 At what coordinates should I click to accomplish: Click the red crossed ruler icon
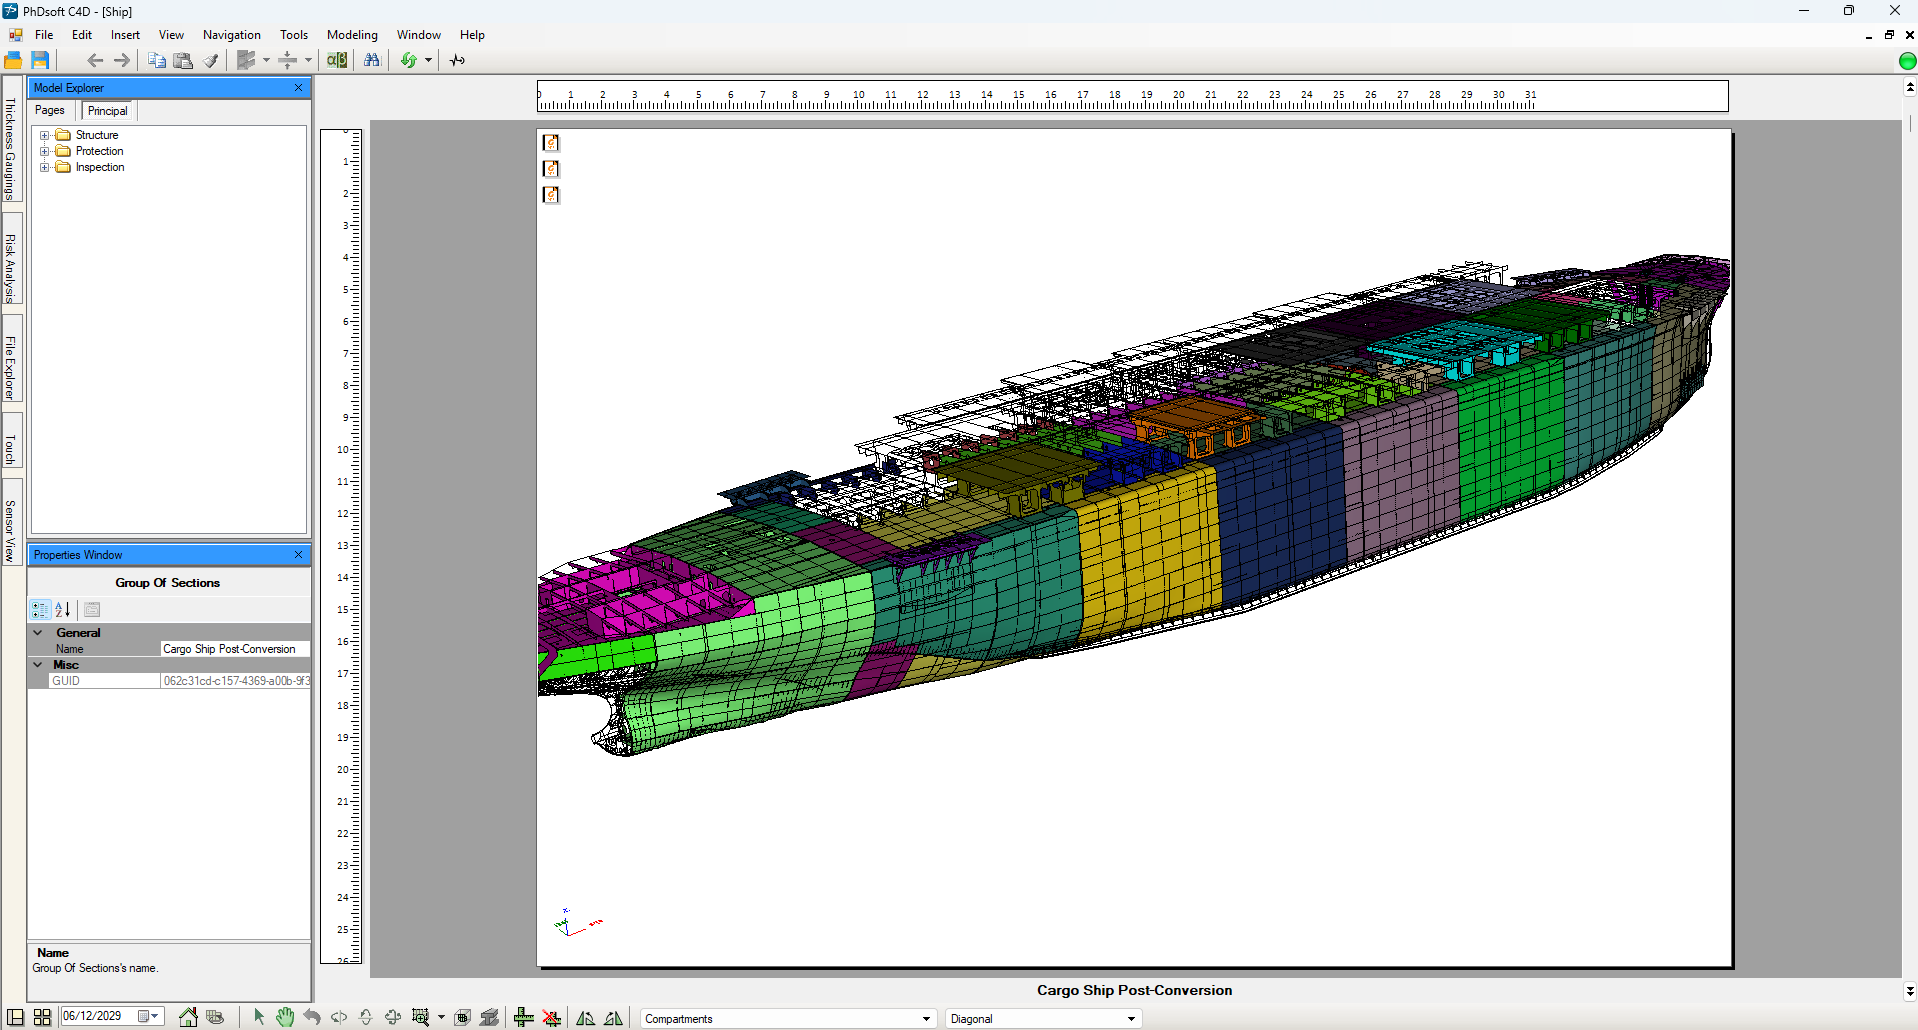pos(552,1017)
